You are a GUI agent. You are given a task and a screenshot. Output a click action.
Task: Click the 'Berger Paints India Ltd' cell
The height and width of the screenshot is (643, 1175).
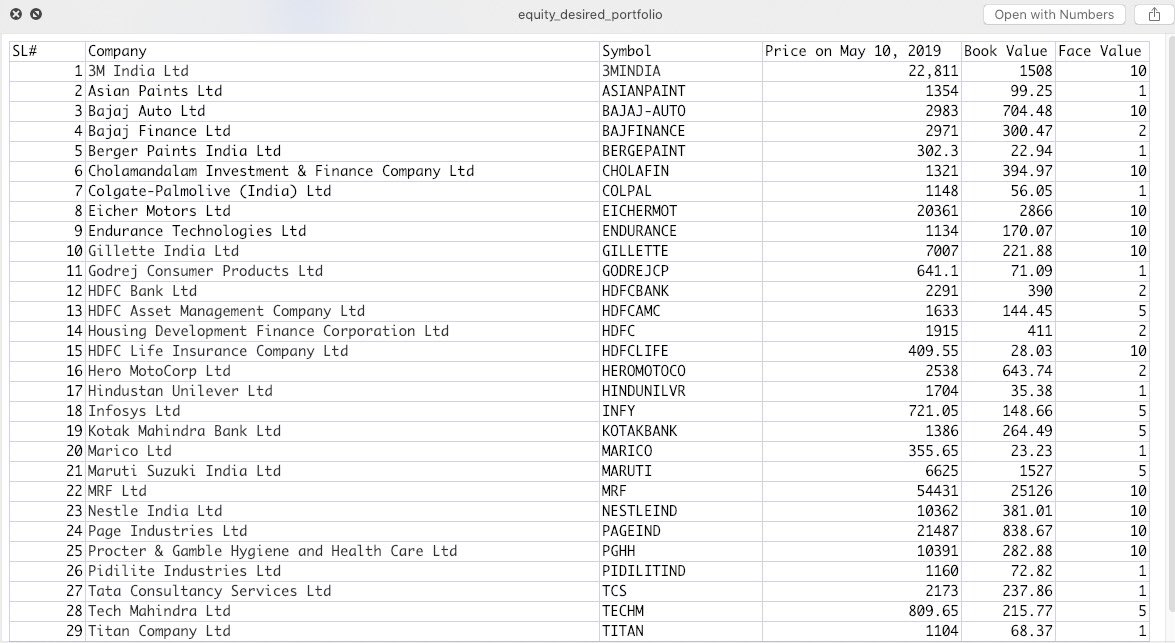pos(342,151)
